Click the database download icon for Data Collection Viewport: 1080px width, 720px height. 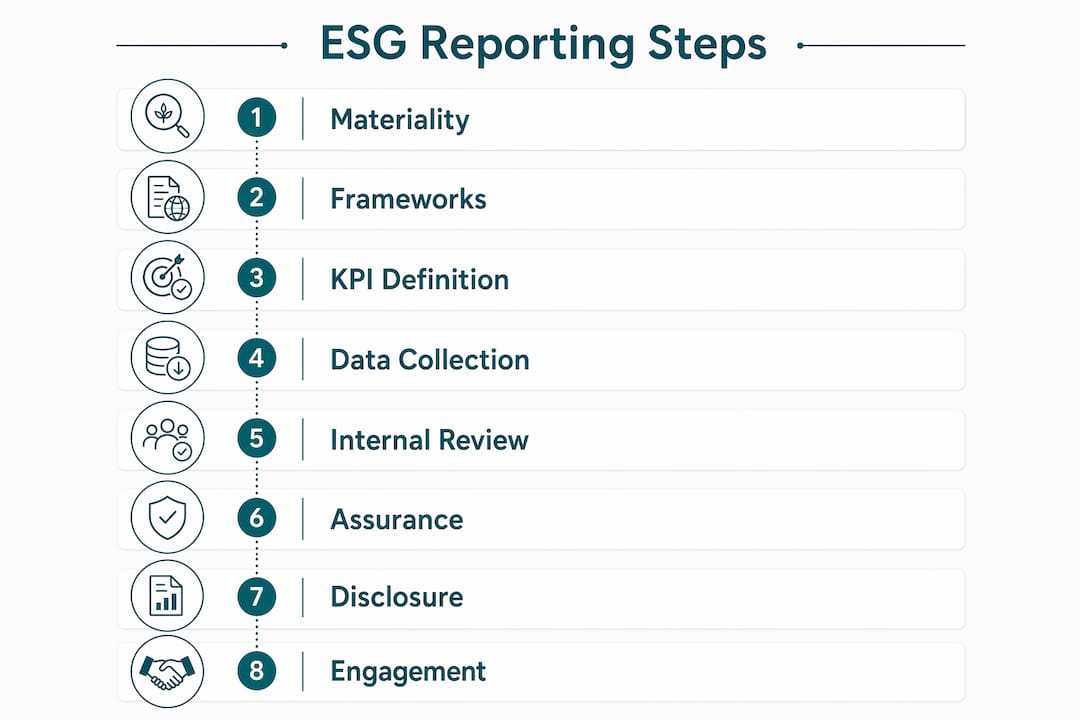(167, 358)
